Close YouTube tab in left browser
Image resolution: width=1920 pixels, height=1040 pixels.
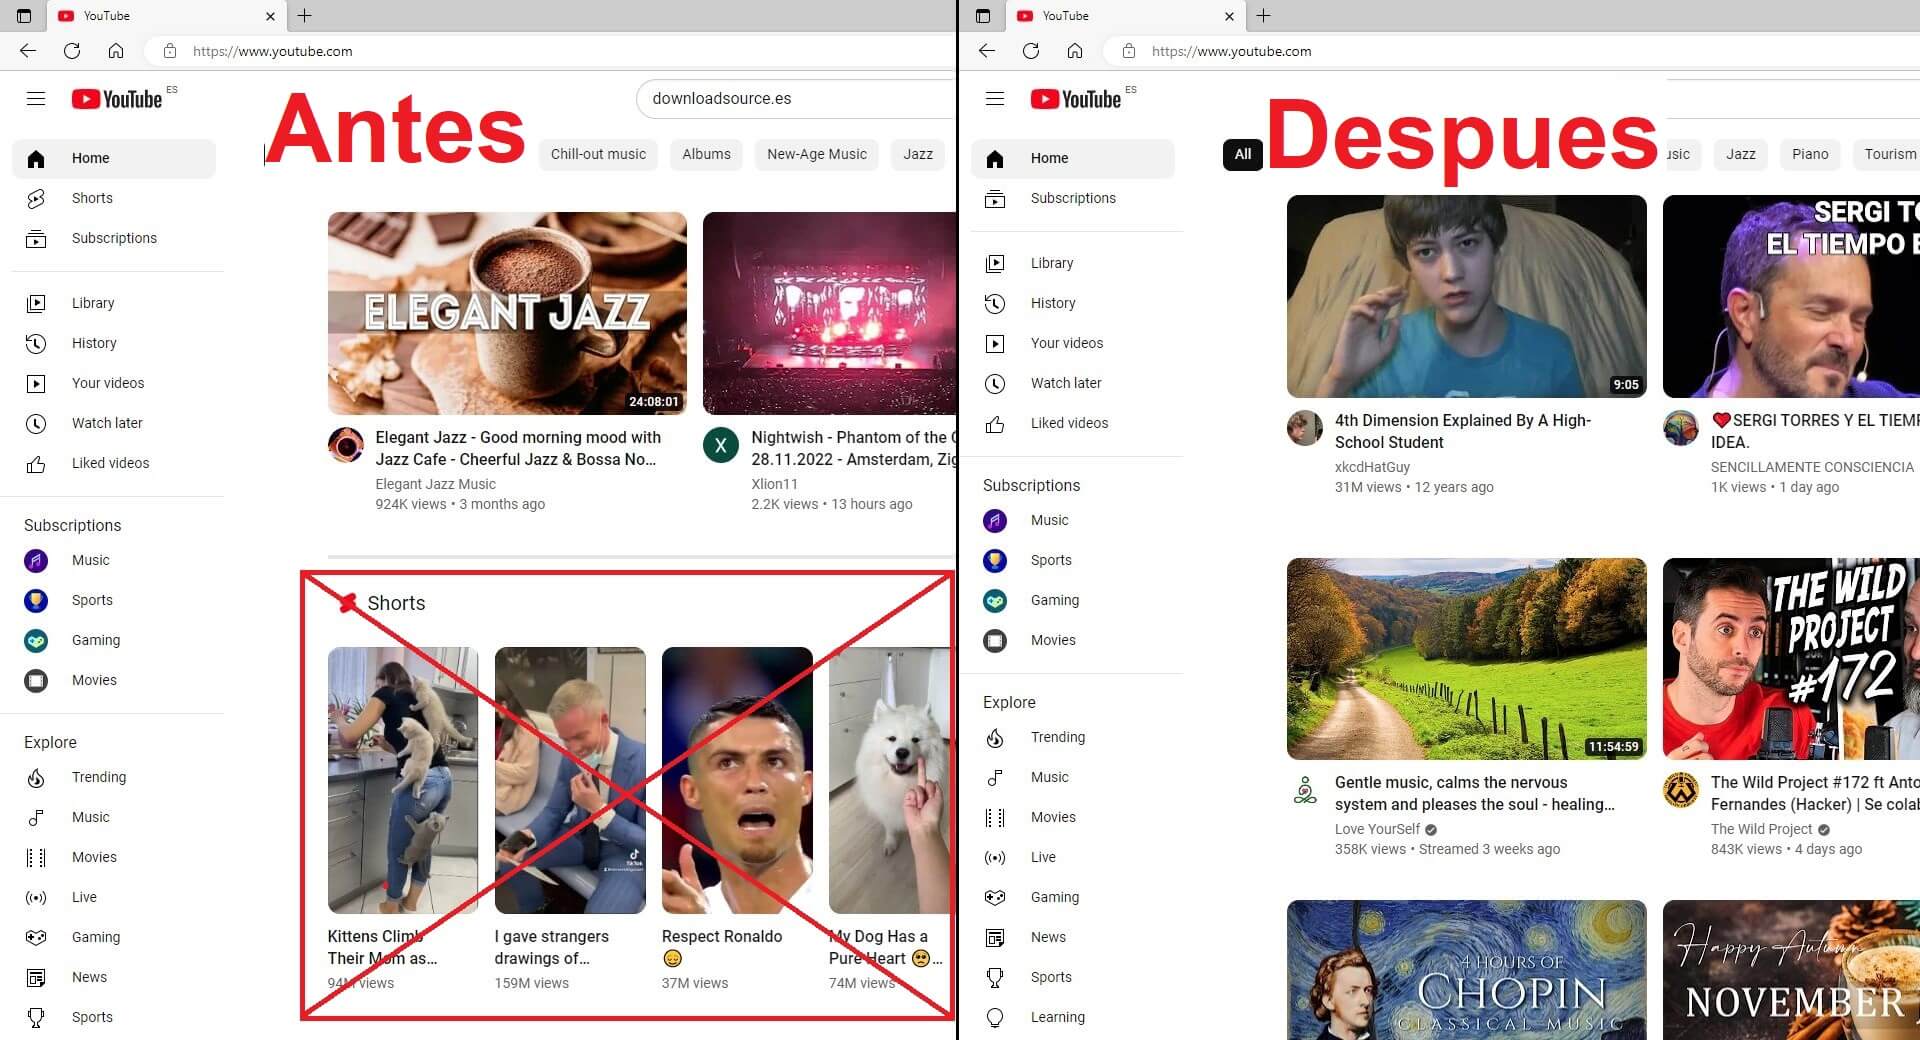point(270,16)
